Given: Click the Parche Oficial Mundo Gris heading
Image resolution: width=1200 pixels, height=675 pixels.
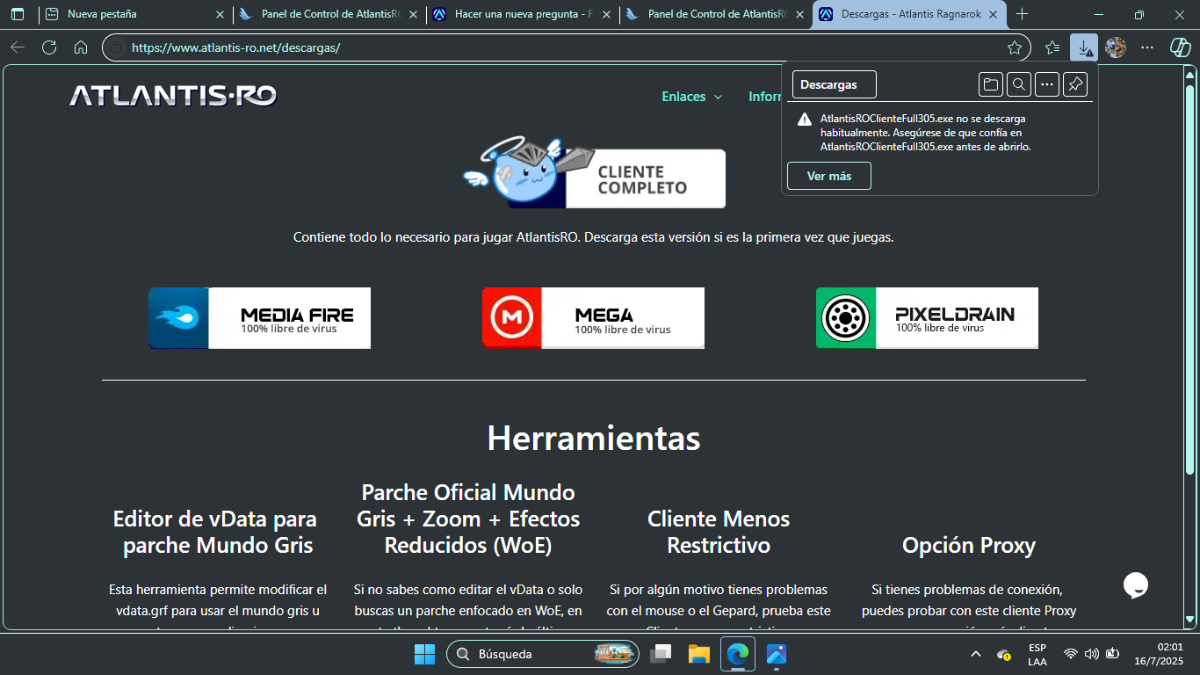Looking at the screenshot, I should pyautogui.click(x=468, y=519).
